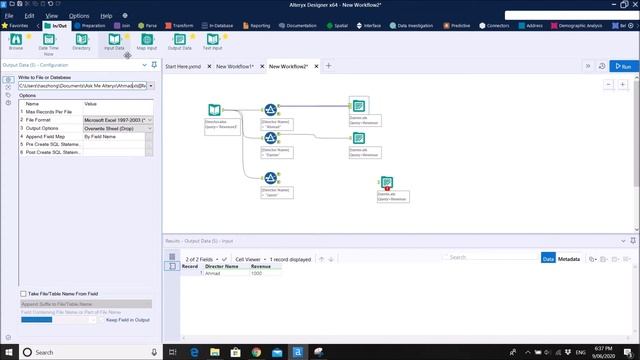Zoom out the canvas with minus button
The width and height of the screenshot is (640, 360).
609,84
